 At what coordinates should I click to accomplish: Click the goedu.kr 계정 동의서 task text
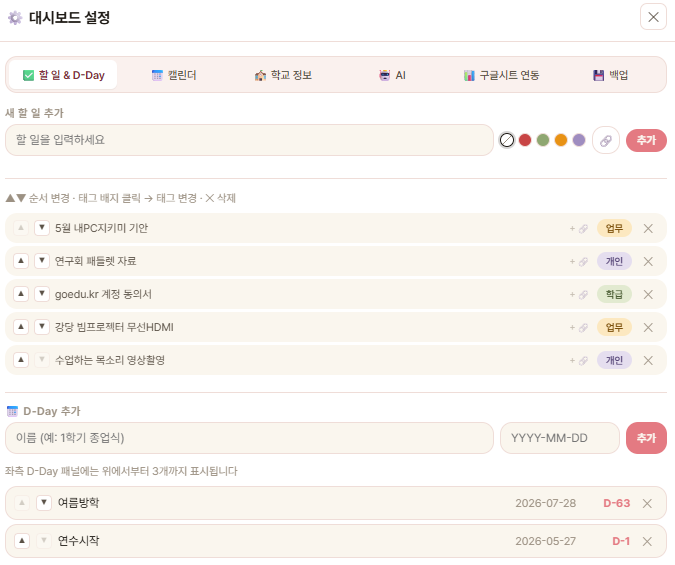(103, 295)
